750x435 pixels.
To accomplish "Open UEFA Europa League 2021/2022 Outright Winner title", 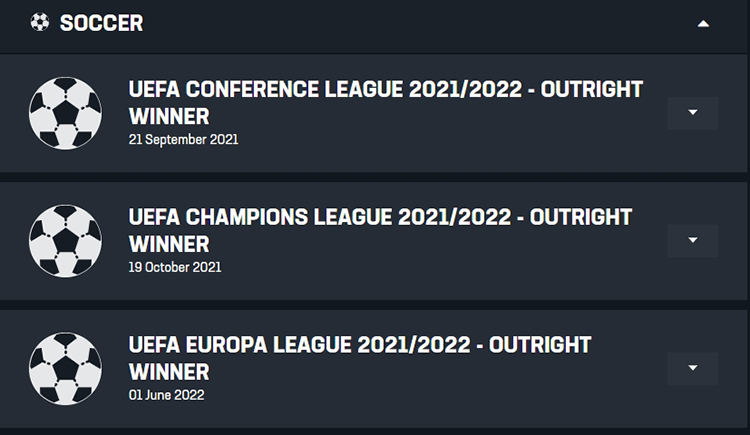I will point(360,358).
